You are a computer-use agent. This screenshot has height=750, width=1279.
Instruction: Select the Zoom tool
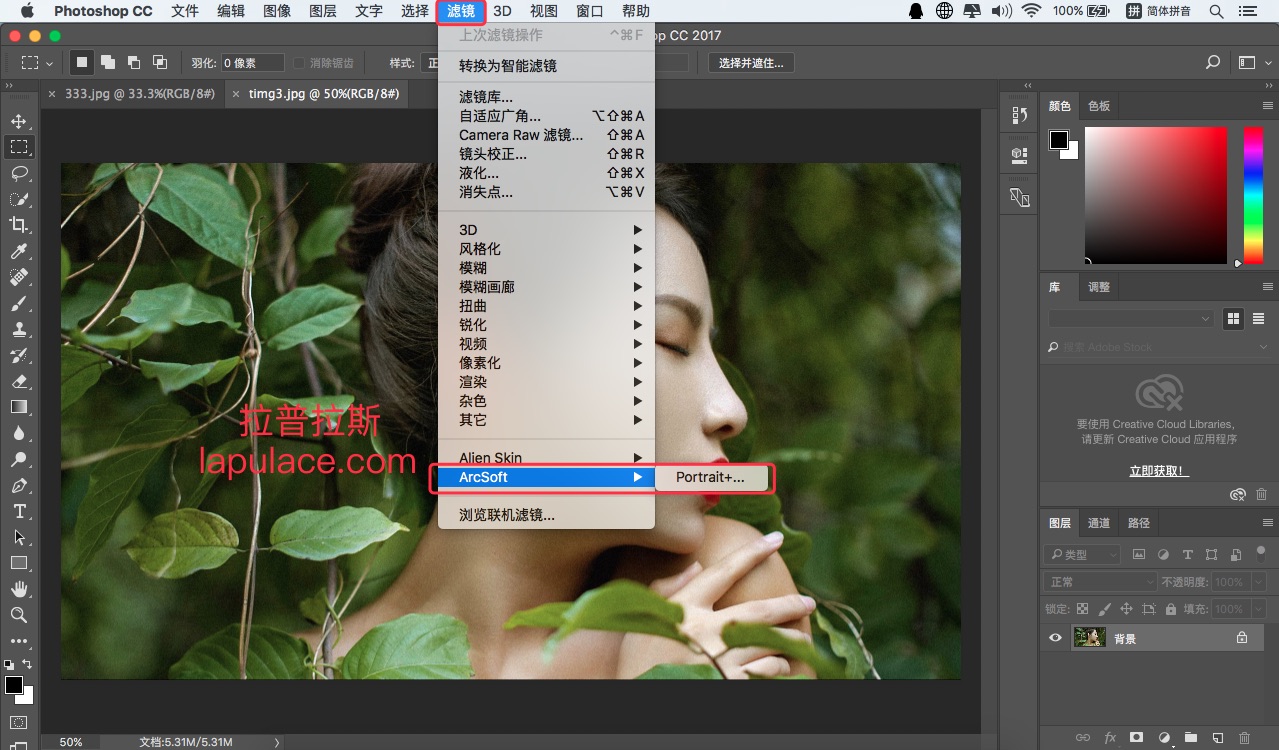[x=18, y=615]
